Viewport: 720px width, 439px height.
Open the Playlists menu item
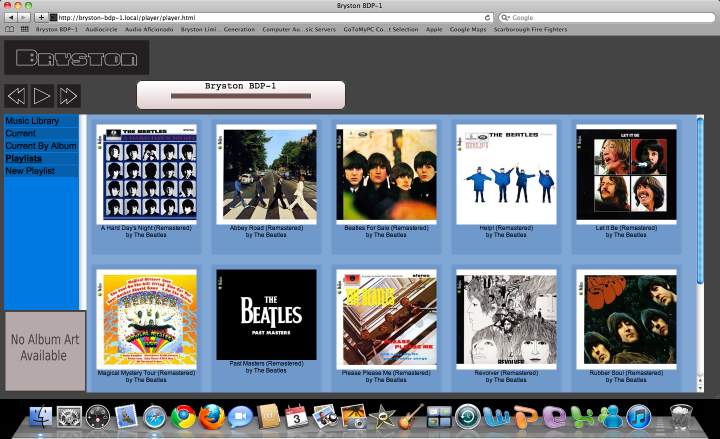point(23,158)
